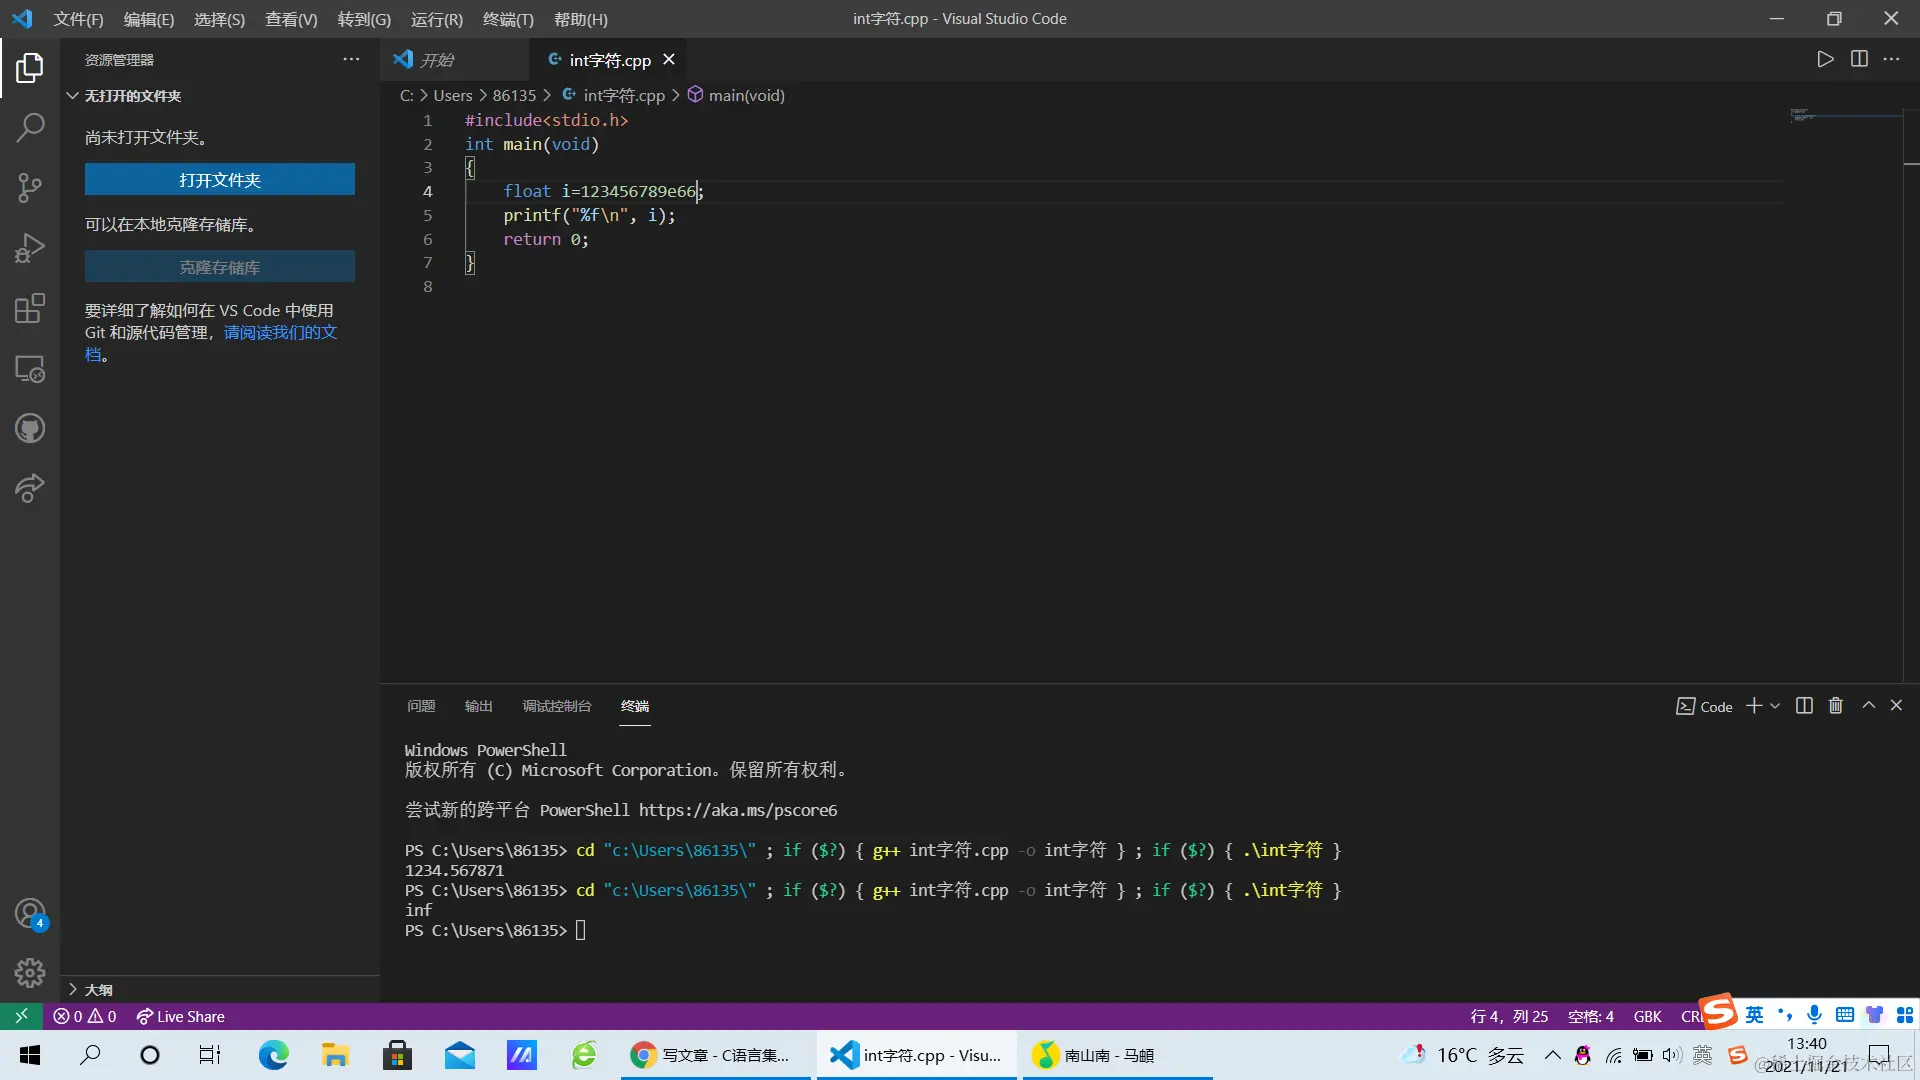
Task: Open Chrome window in Windows taskbar
Action: [x=715, y=1055]
